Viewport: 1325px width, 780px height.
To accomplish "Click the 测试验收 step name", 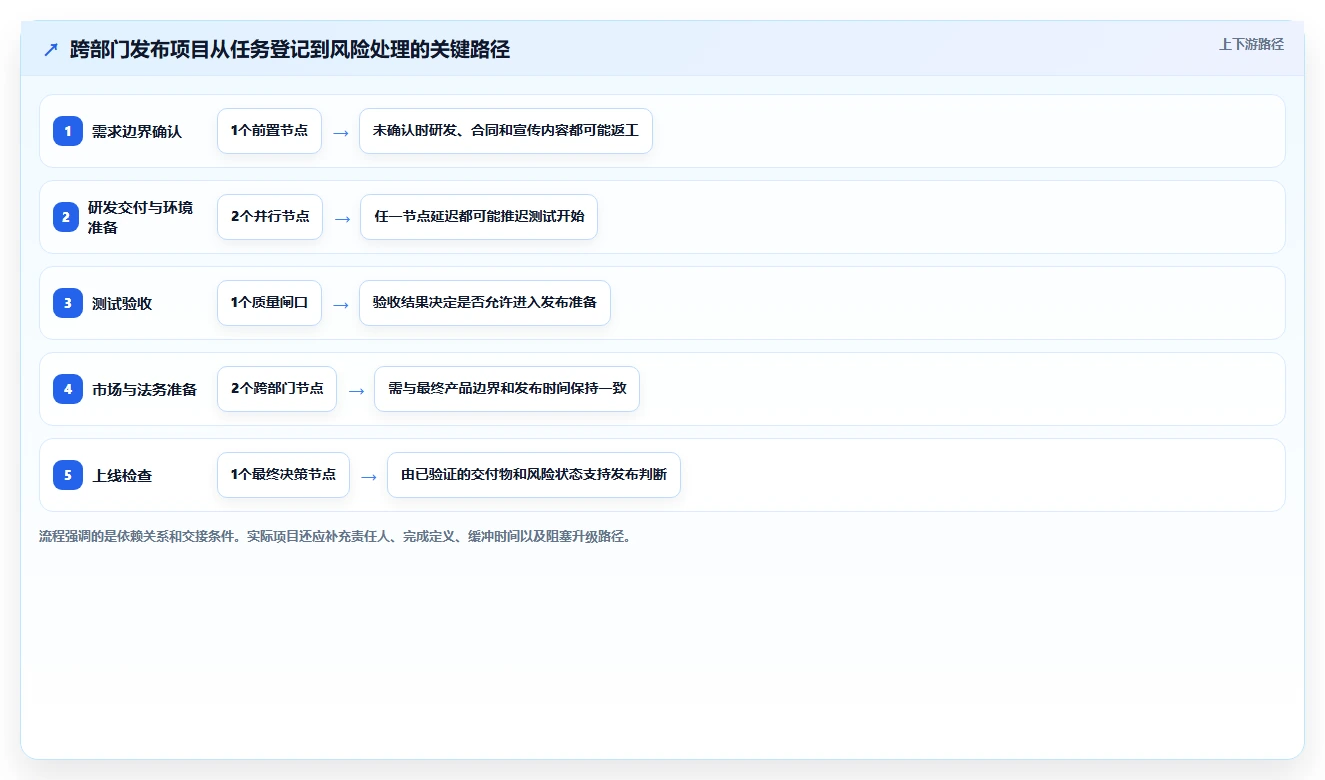I will (x=122, y=303).
